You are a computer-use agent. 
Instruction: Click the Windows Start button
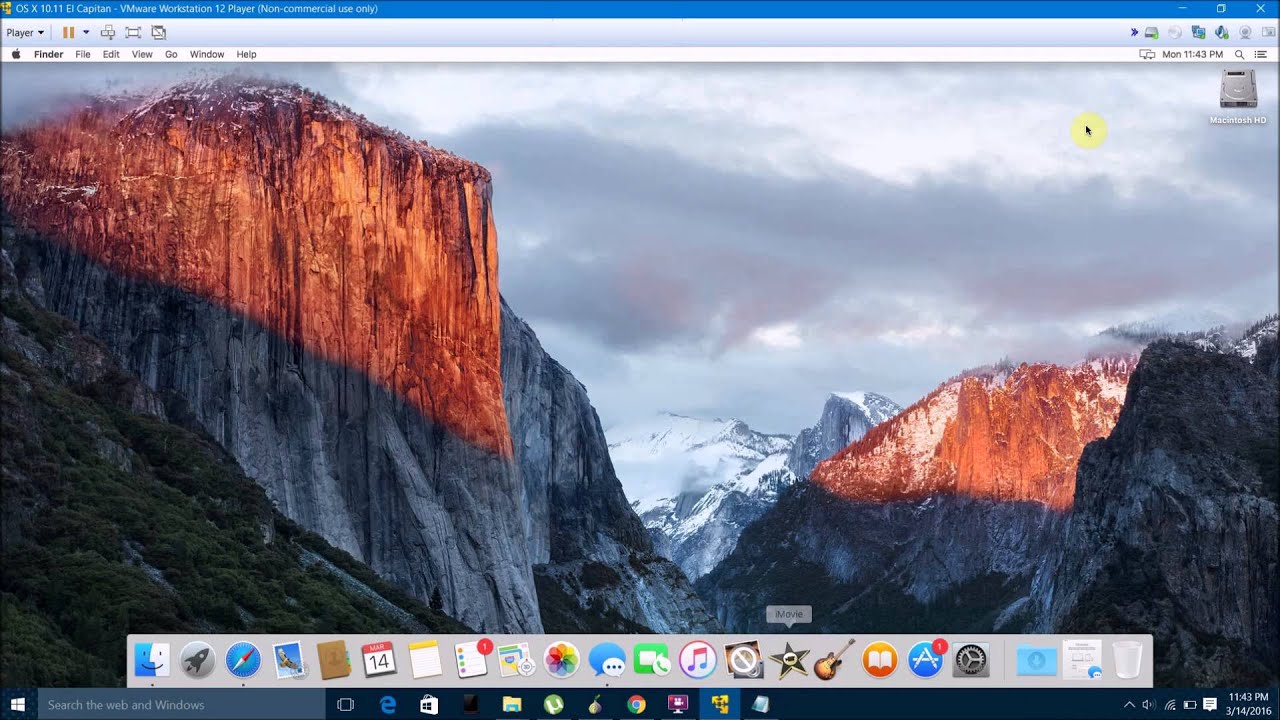click(x=17, y=705)
